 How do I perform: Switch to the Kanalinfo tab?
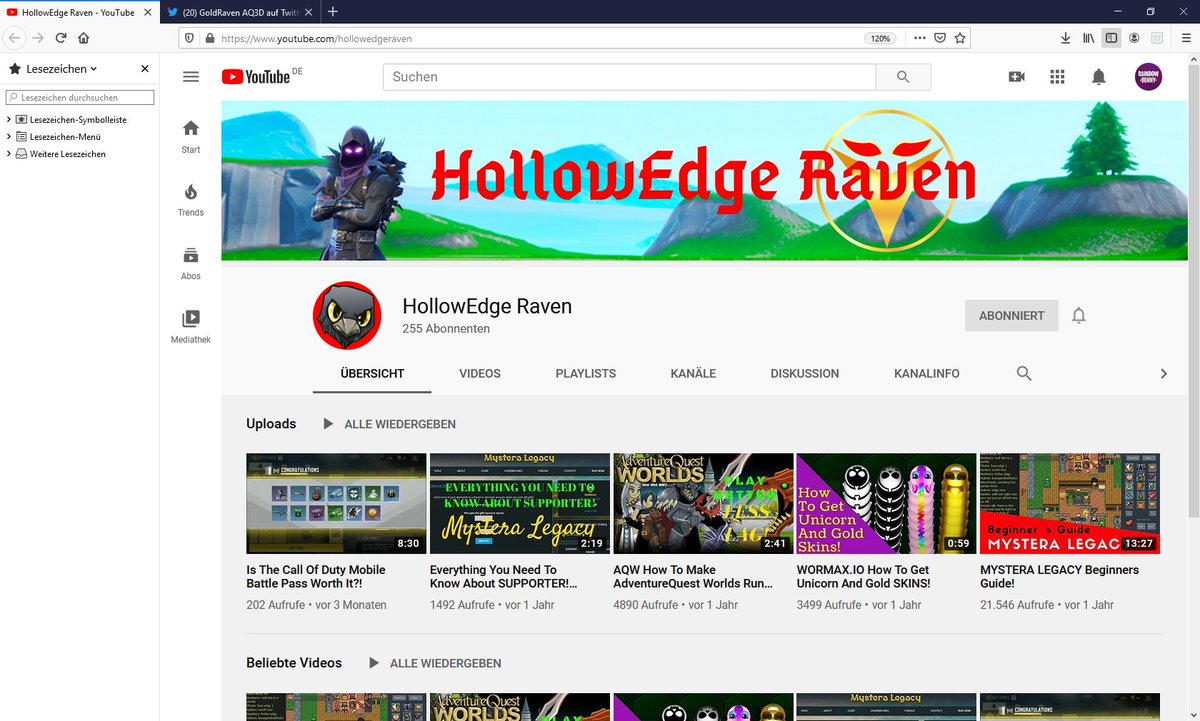tap(927, 373)
